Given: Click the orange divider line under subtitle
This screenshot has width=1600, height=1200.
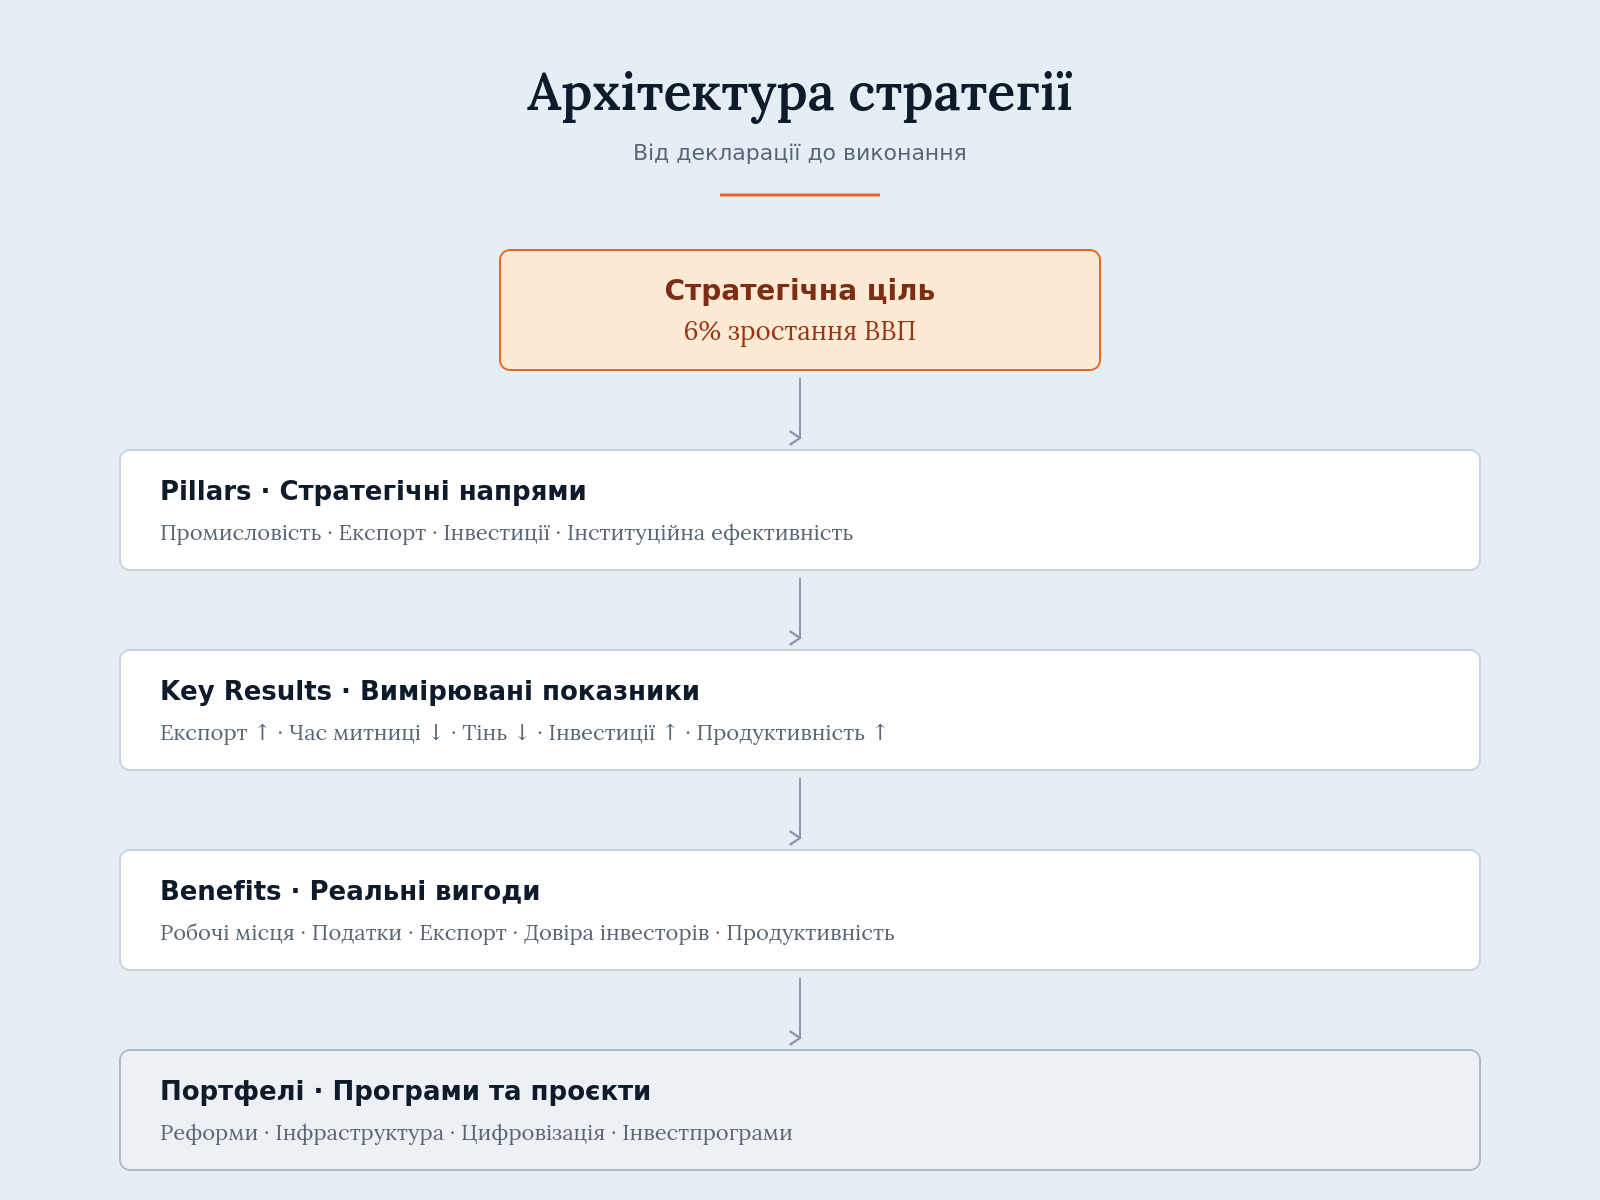Looking at the screenshot, I should click(800, 195).
